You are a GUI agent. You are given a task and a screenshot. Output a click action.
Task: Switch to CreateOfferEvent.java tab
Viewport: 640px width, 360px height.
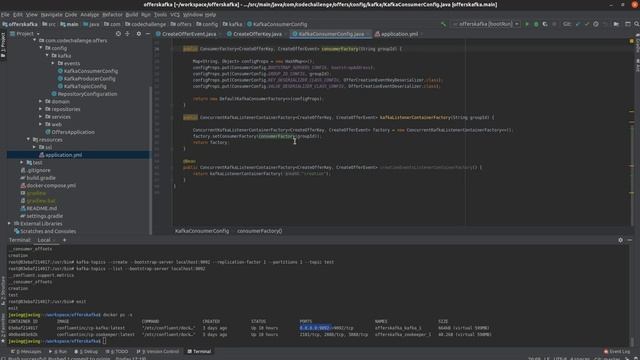(186, 34)
